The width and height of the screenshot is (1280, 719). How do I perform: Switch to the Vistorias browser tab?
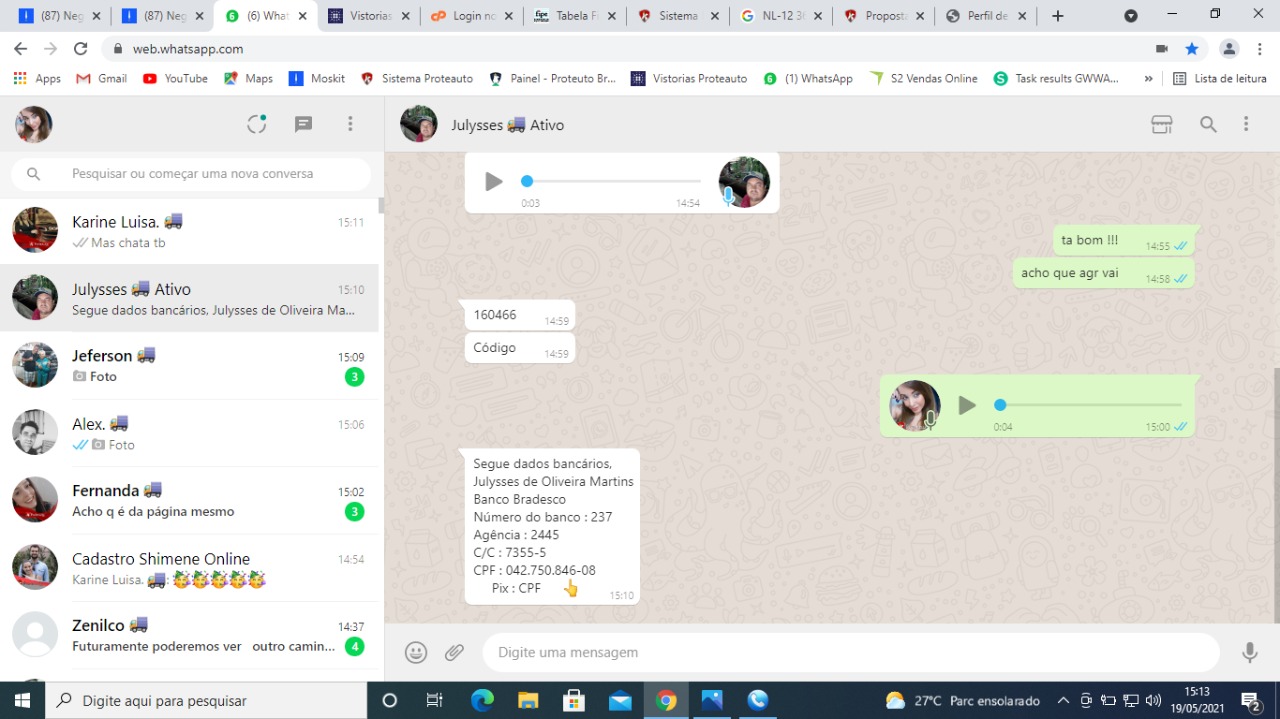369,16
